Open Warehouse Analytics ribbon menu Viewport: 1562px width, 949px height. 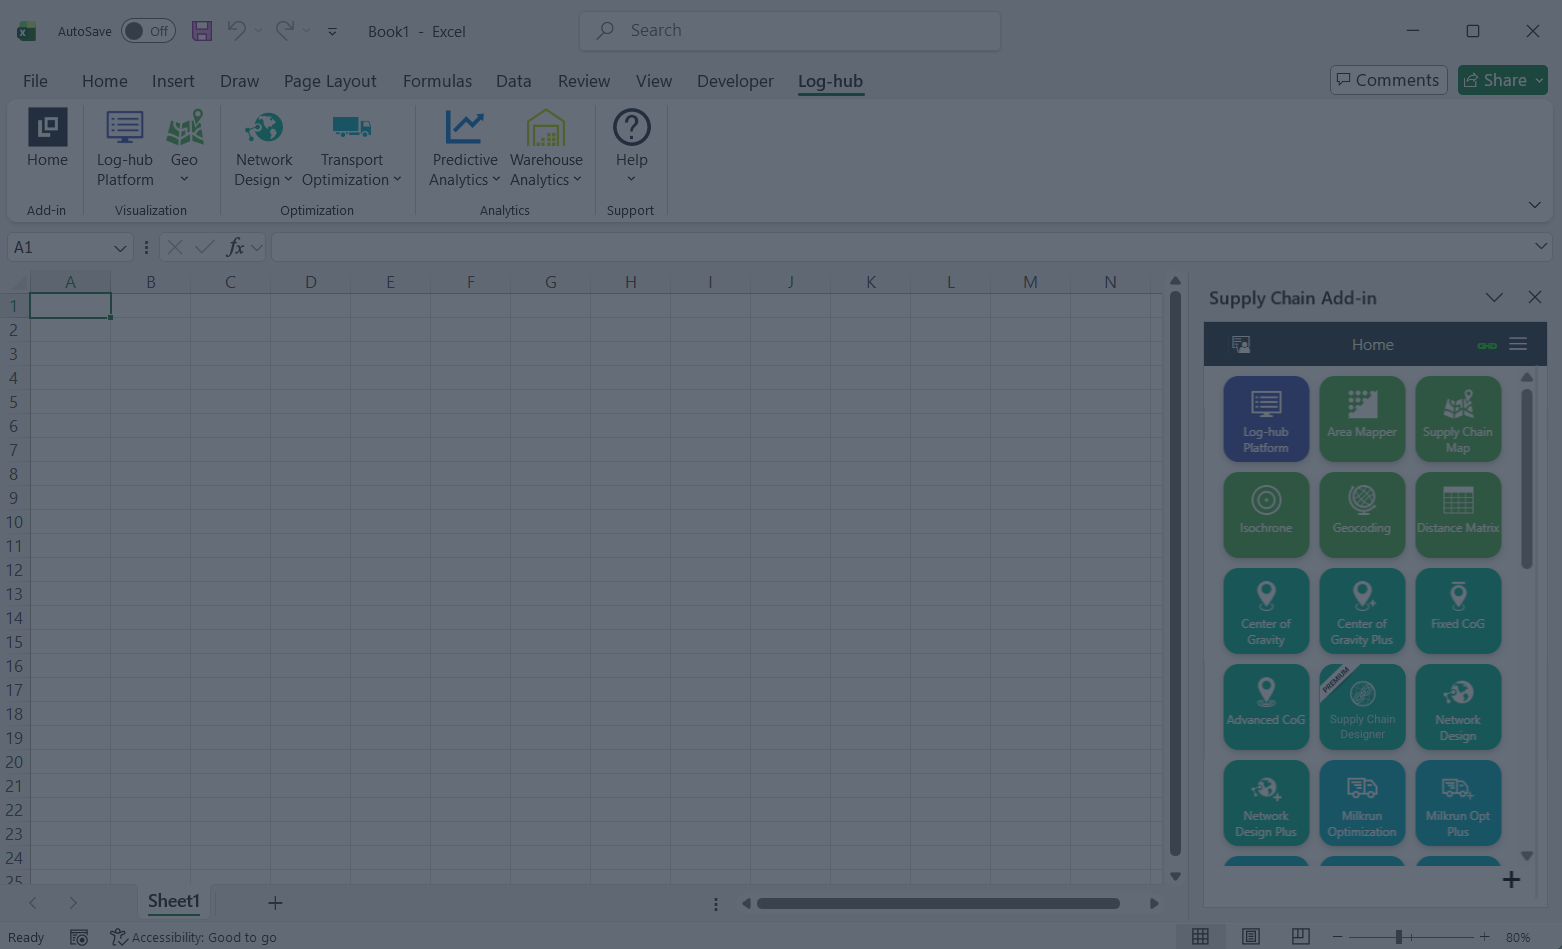tap(546, 148)
